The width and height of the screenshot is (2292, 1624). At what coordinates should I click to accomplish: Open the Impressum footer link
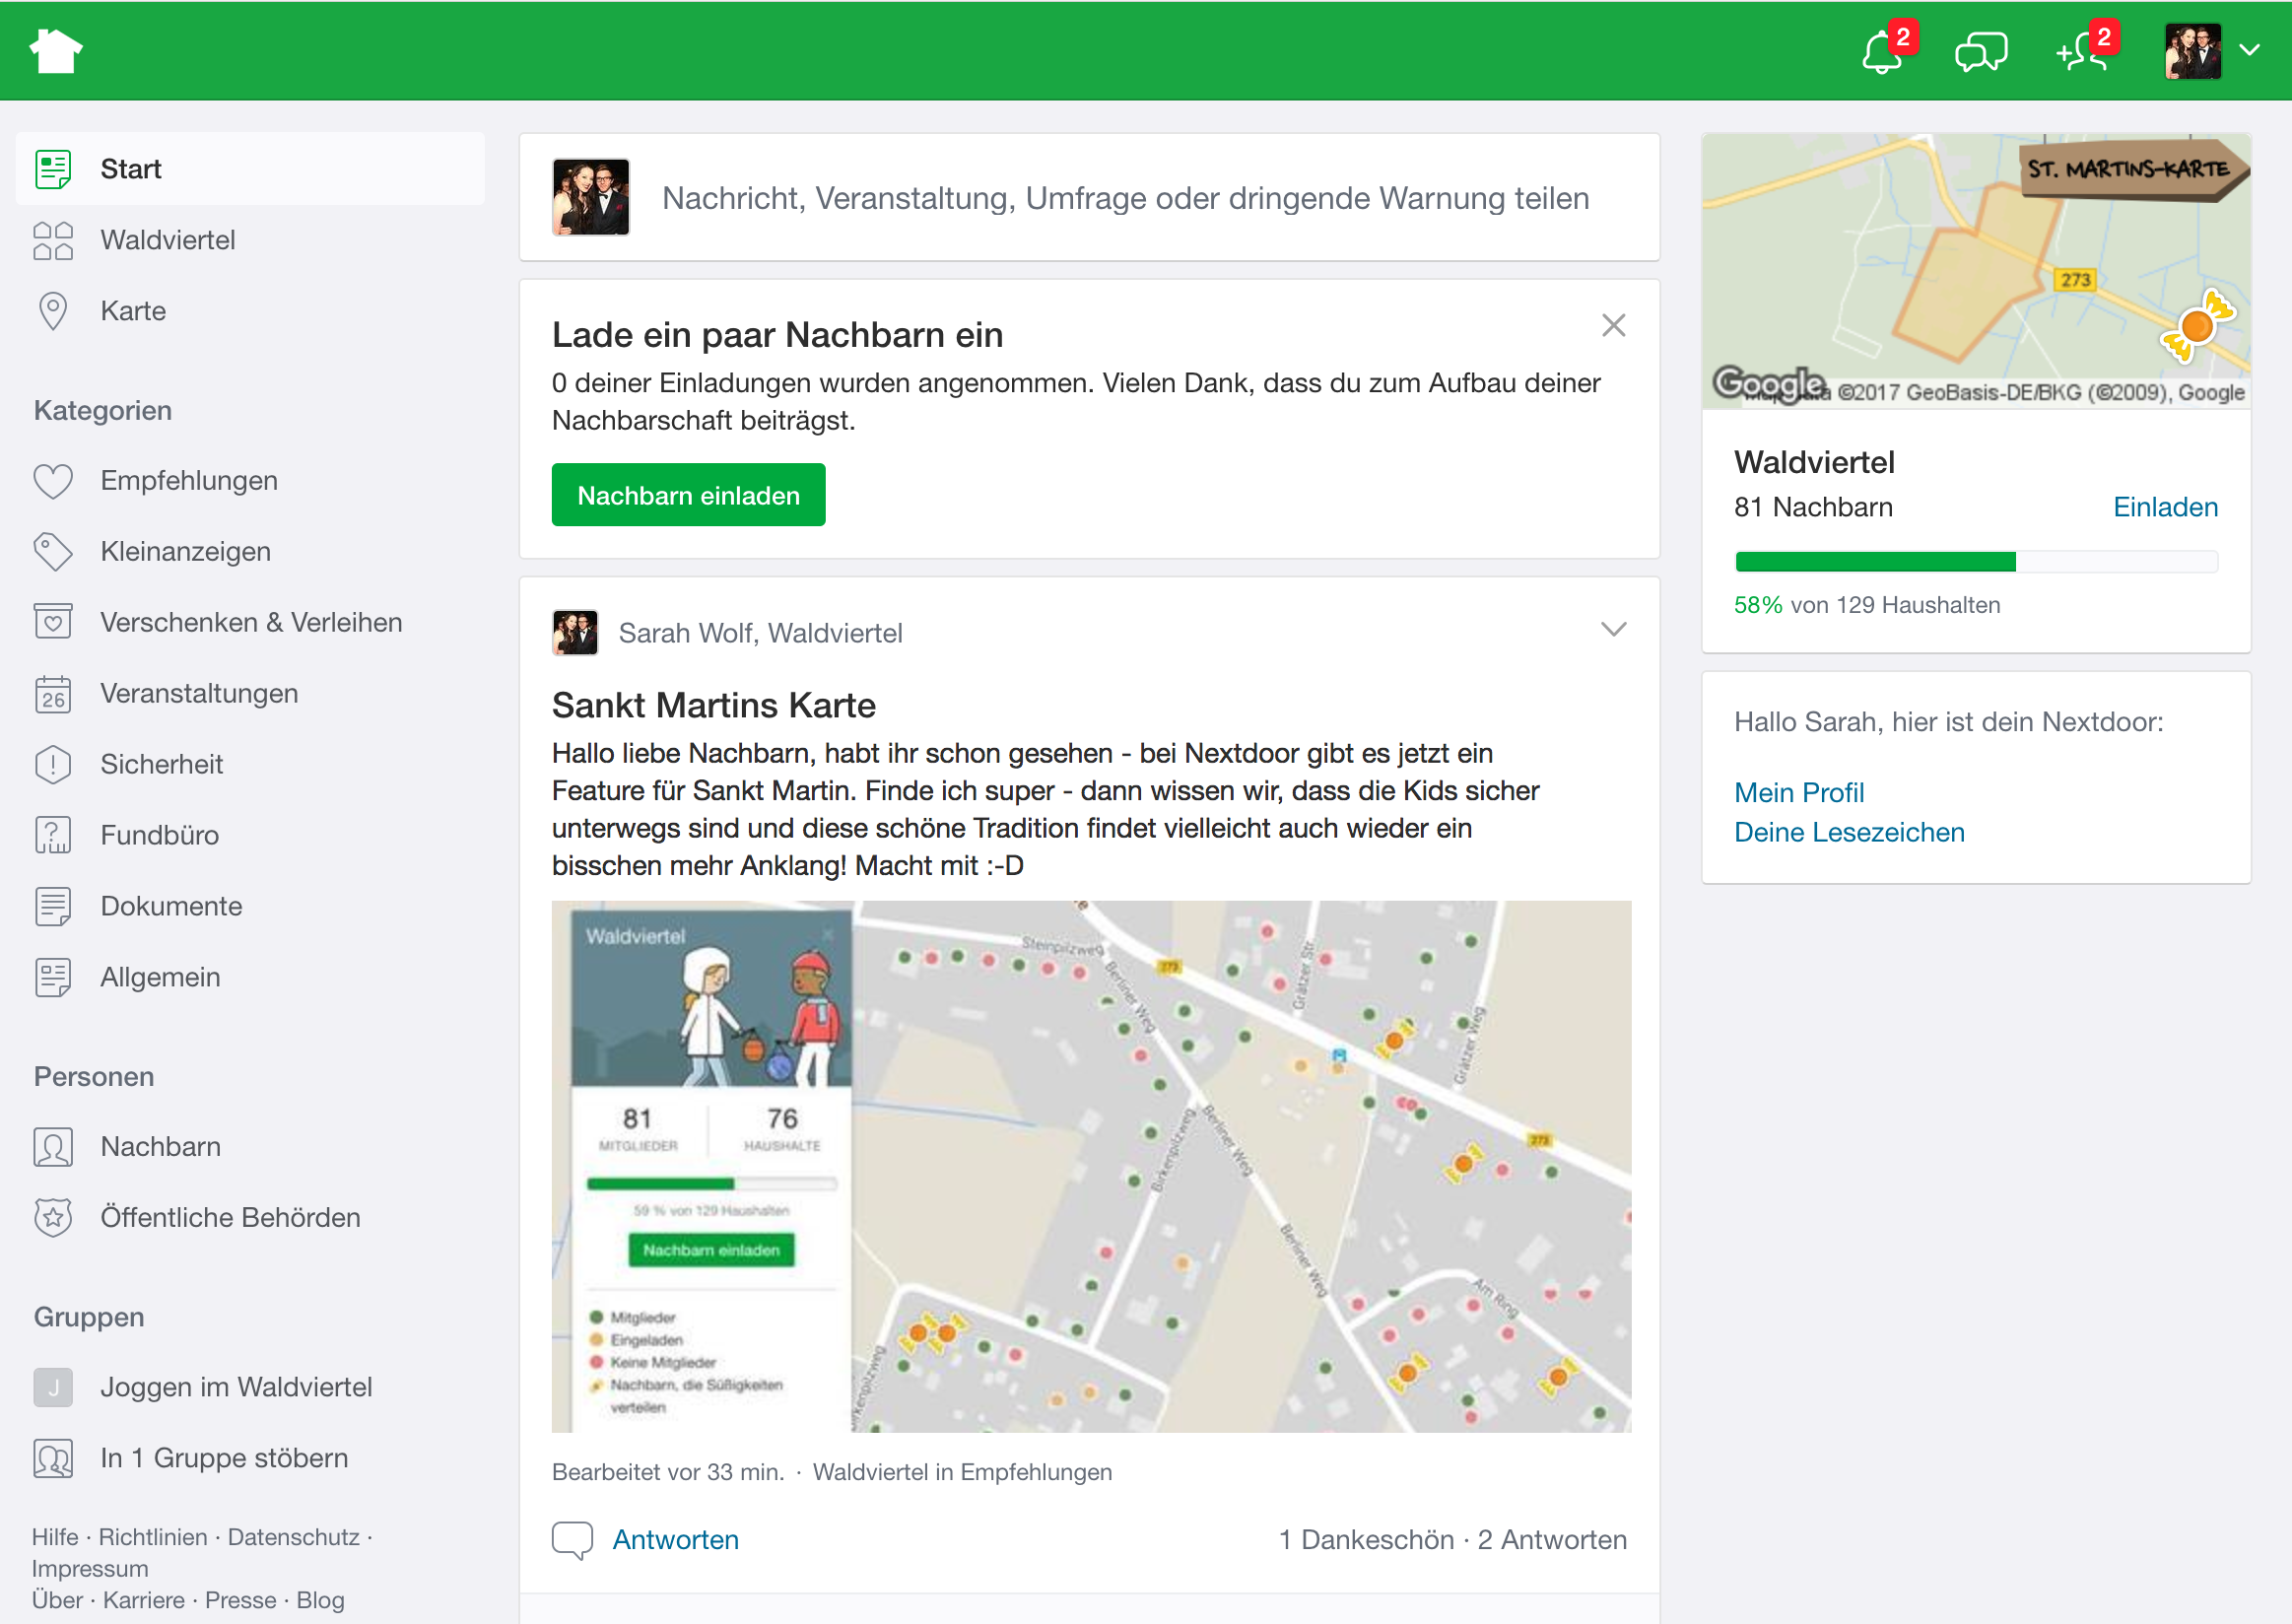point(90,1569)
